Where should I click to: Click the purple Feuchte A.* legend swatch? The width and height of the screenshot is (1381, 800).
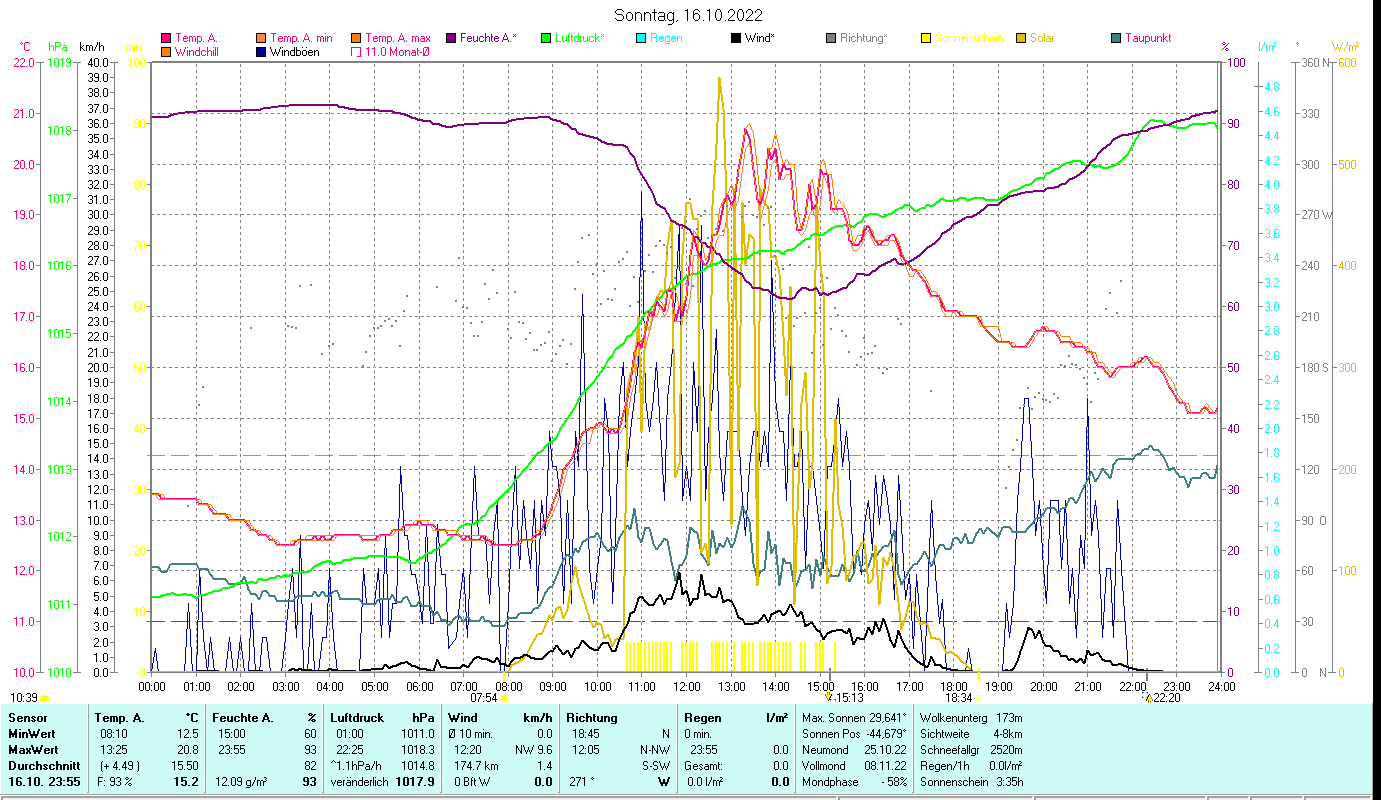pyautogui.click(x=450, y=38)
